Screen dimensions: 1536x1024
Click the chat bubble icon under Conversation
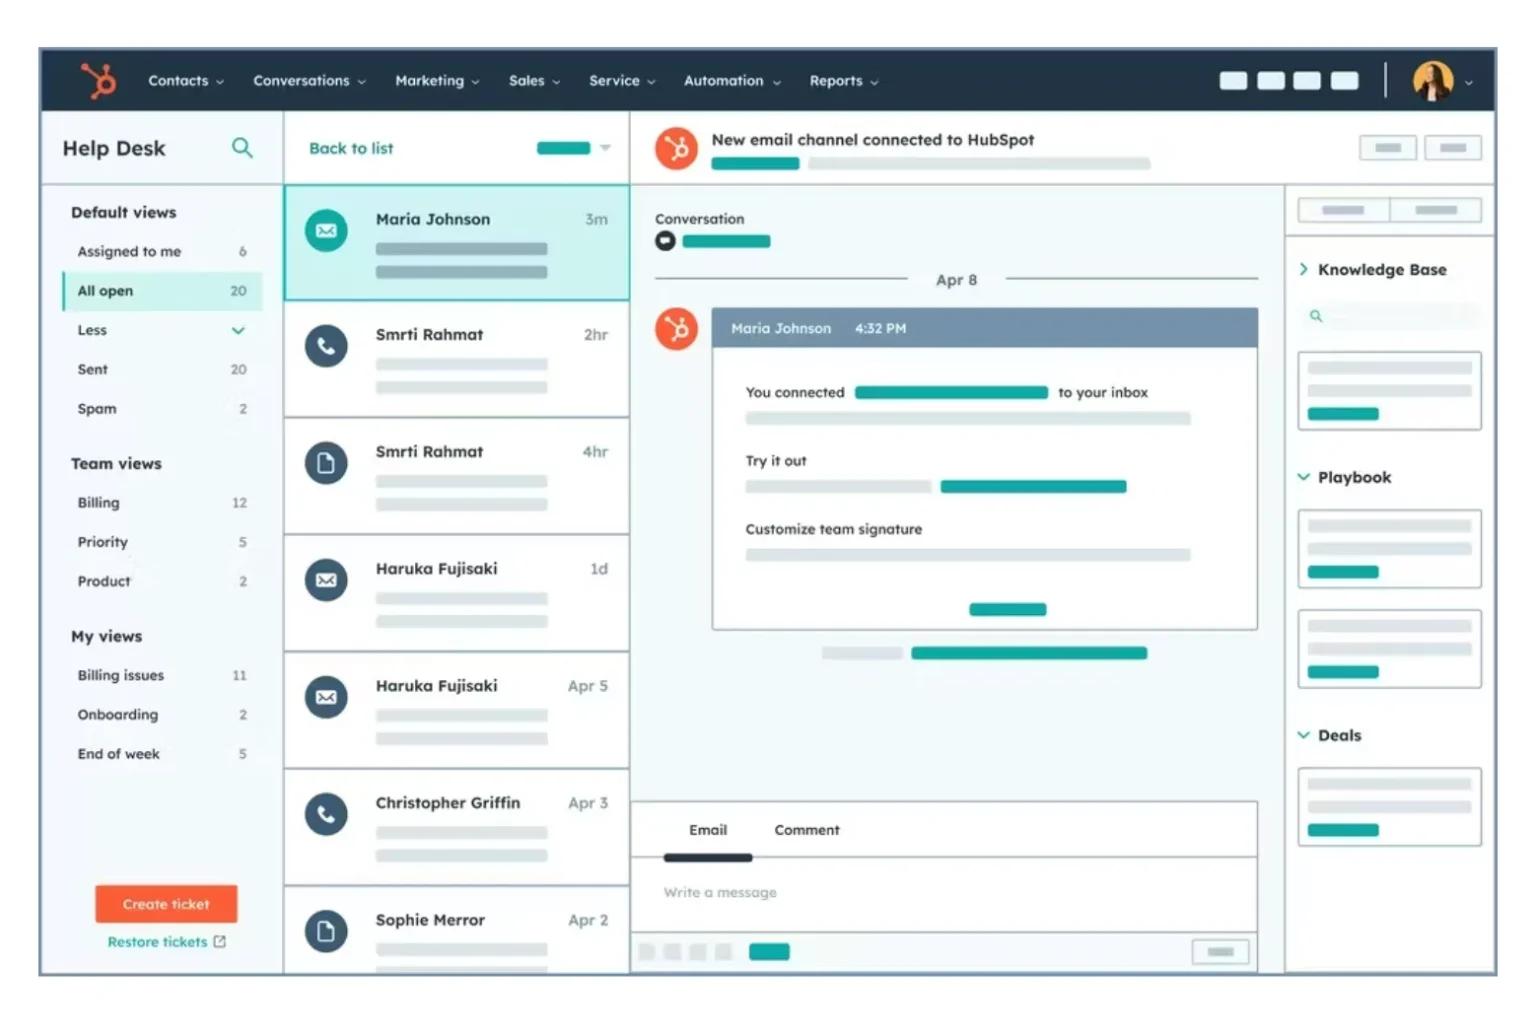665,241
